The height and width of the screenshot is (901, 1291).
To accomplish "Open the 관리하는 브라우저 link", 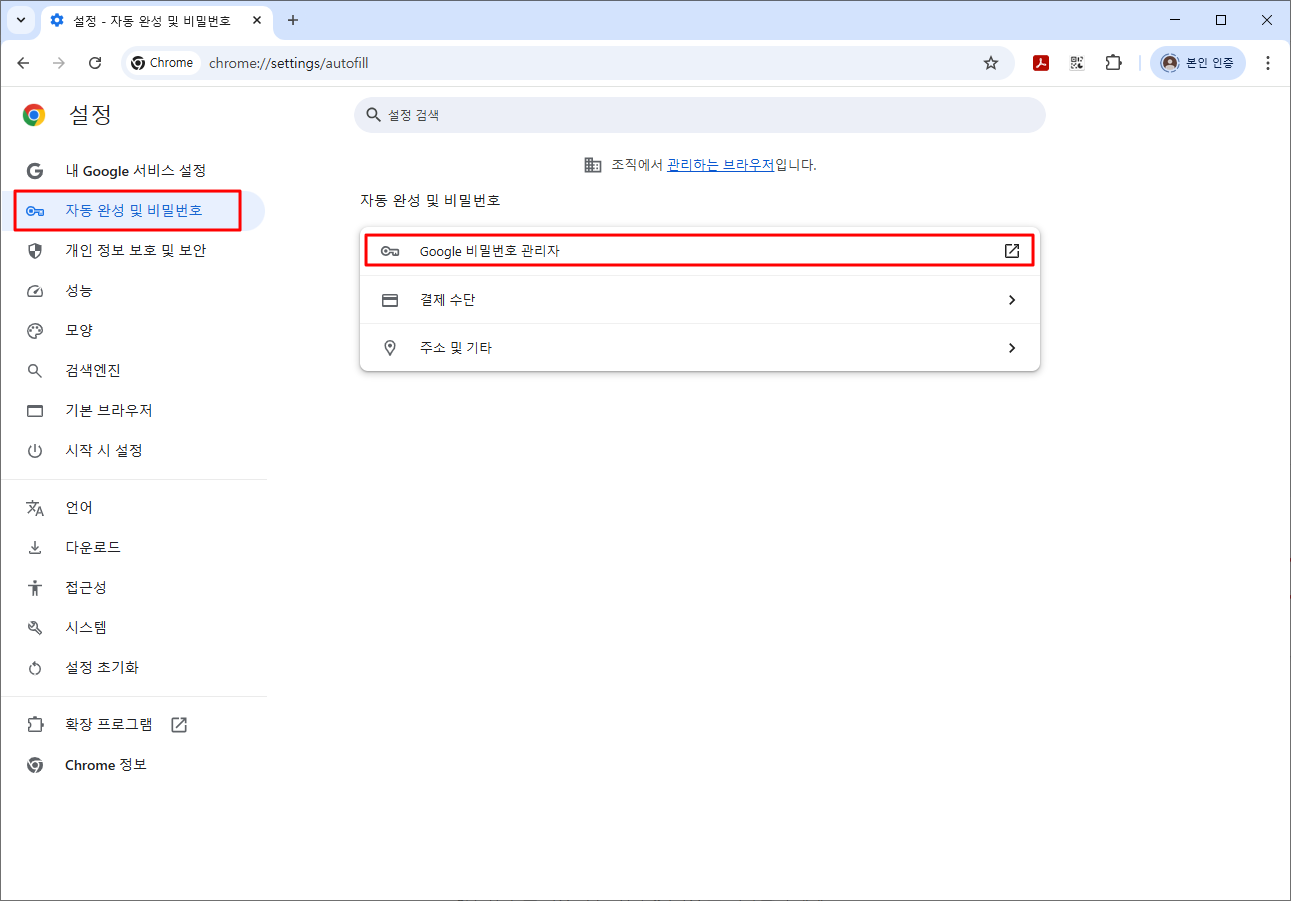I will pyautogui.click(x=720, y=165).
